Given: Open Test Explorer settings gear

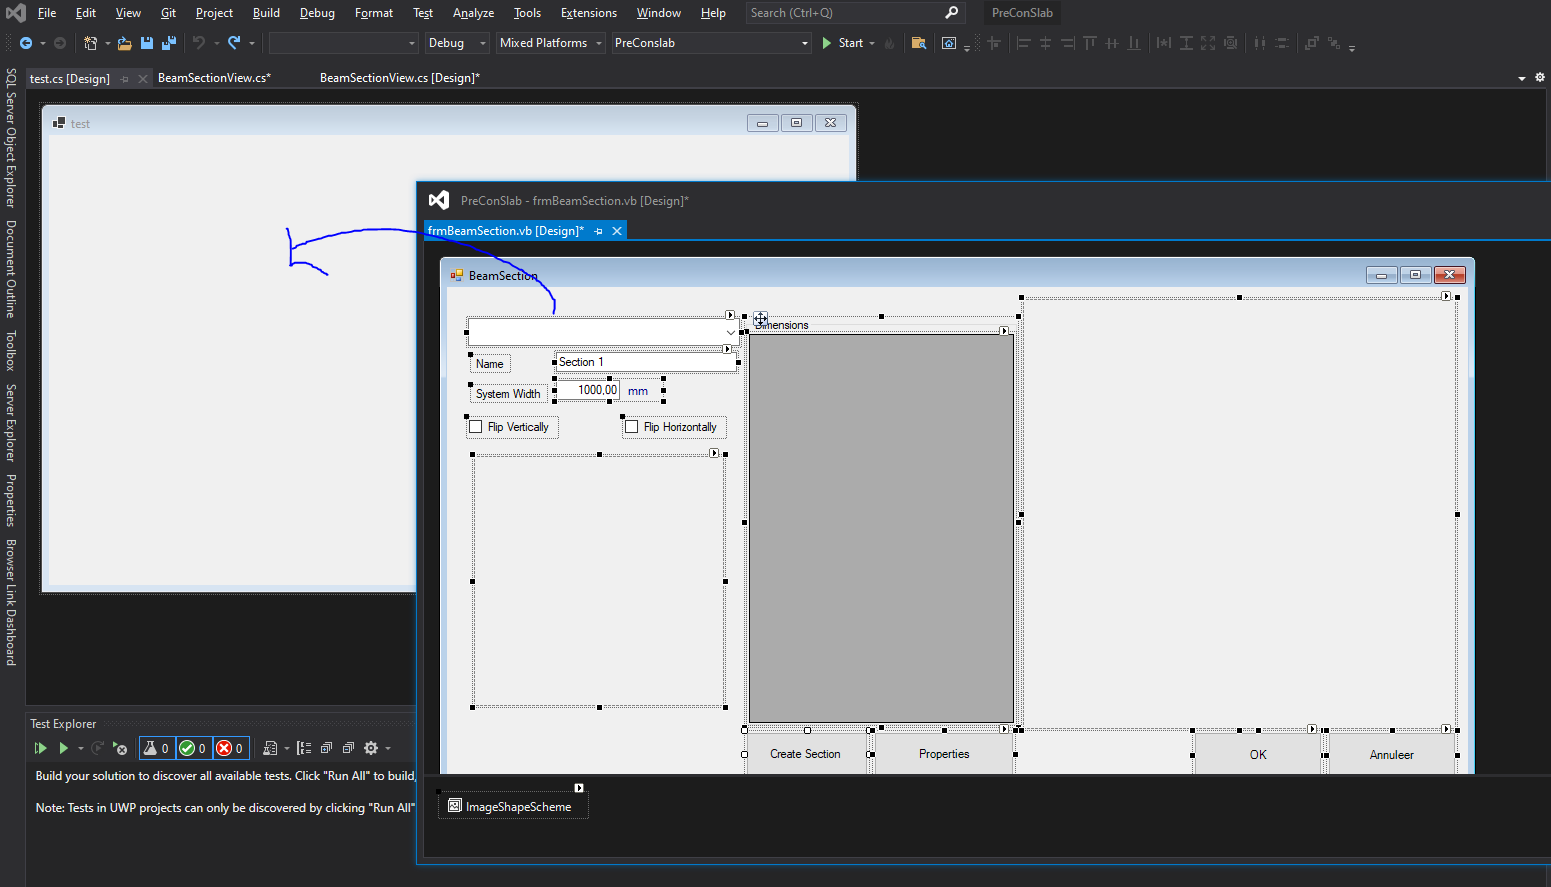Looking at the screenshot, I should [x=371, y=748].
